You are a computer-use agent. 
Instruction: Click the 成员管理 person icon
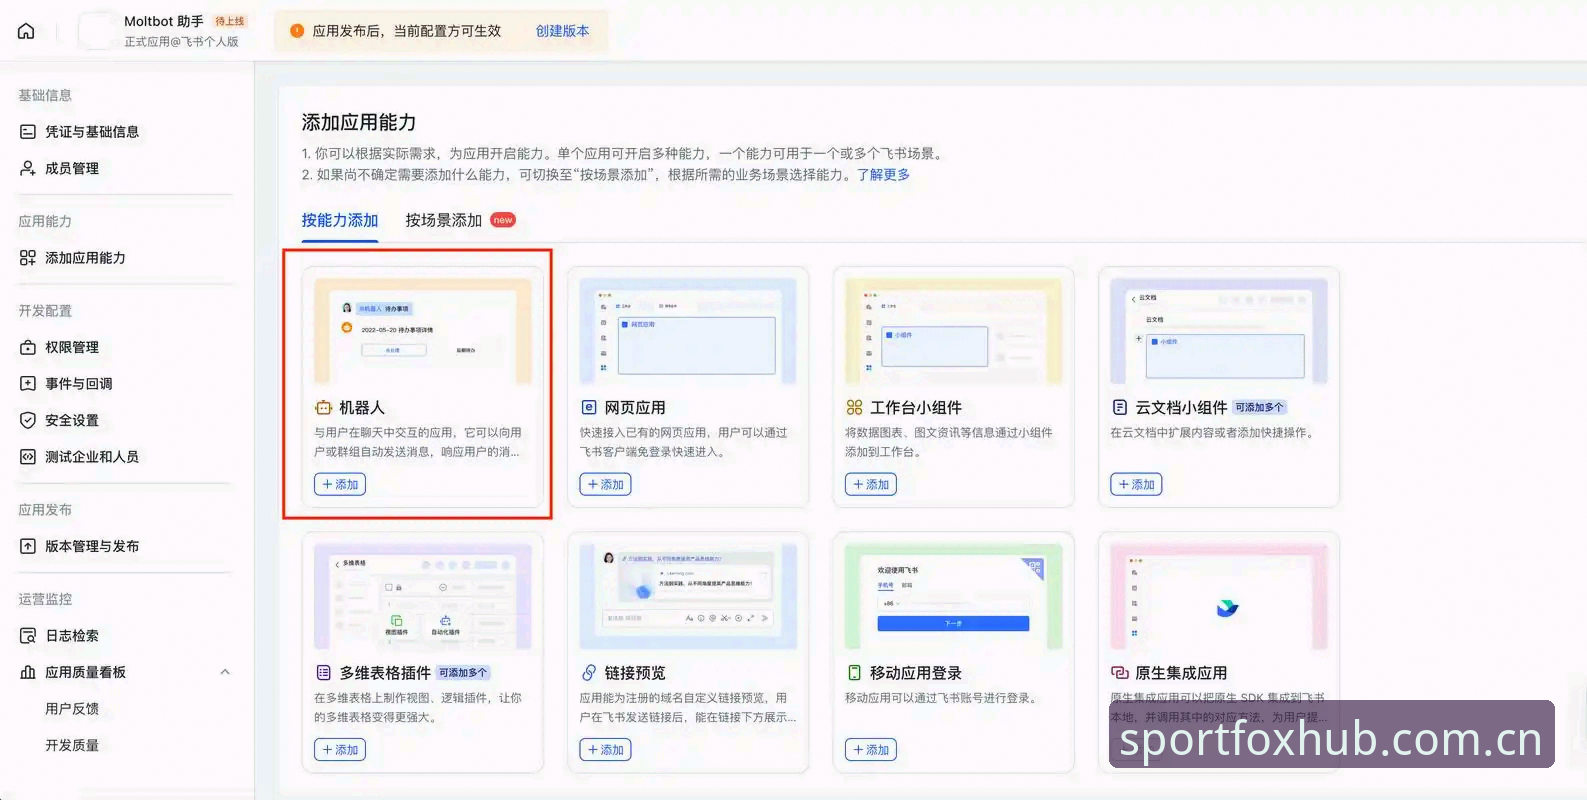tap(28, 169)
